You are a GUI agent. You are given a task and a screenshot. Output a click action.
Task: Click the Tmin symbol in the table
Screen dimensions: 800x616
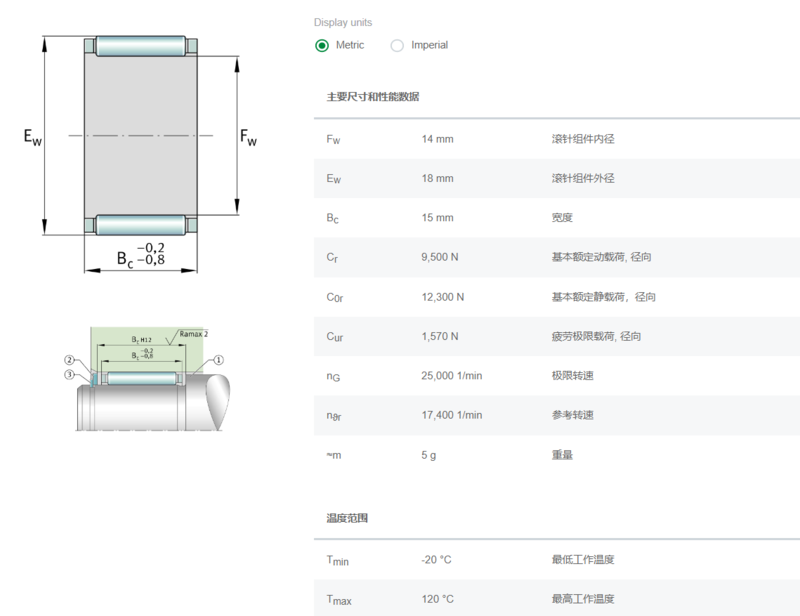338,560
